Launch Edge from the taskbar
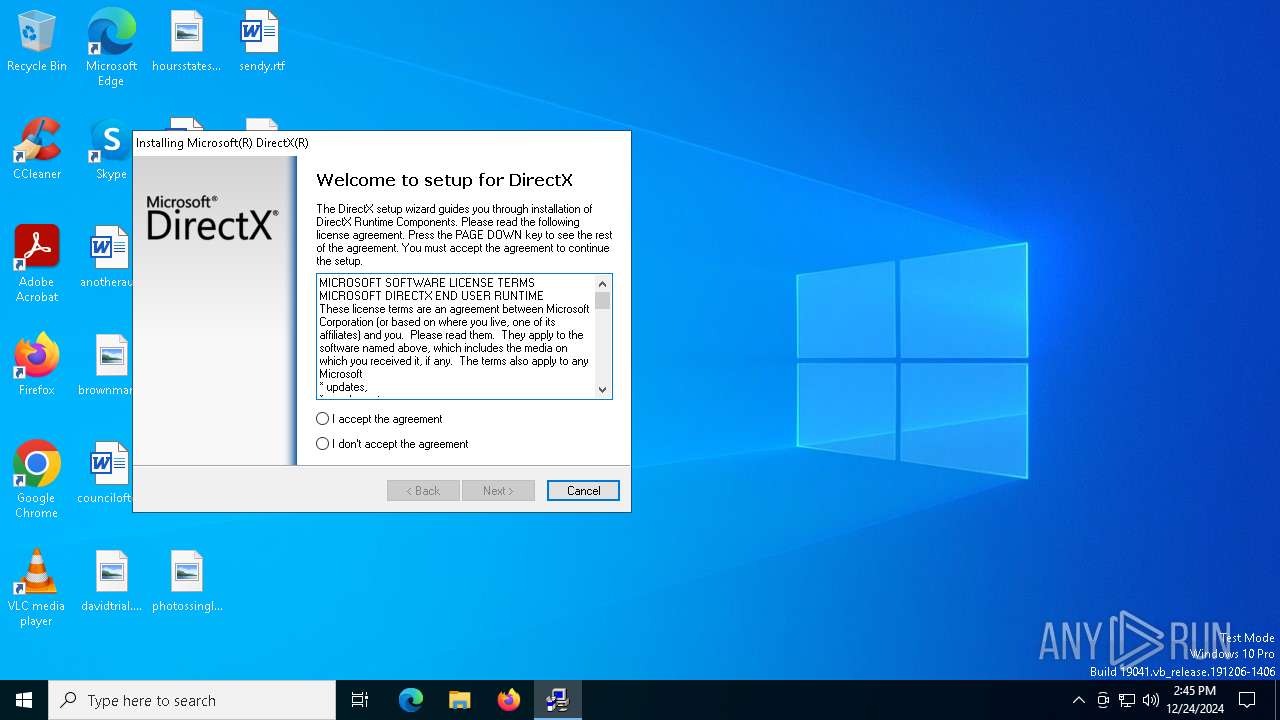 (411, 700)
